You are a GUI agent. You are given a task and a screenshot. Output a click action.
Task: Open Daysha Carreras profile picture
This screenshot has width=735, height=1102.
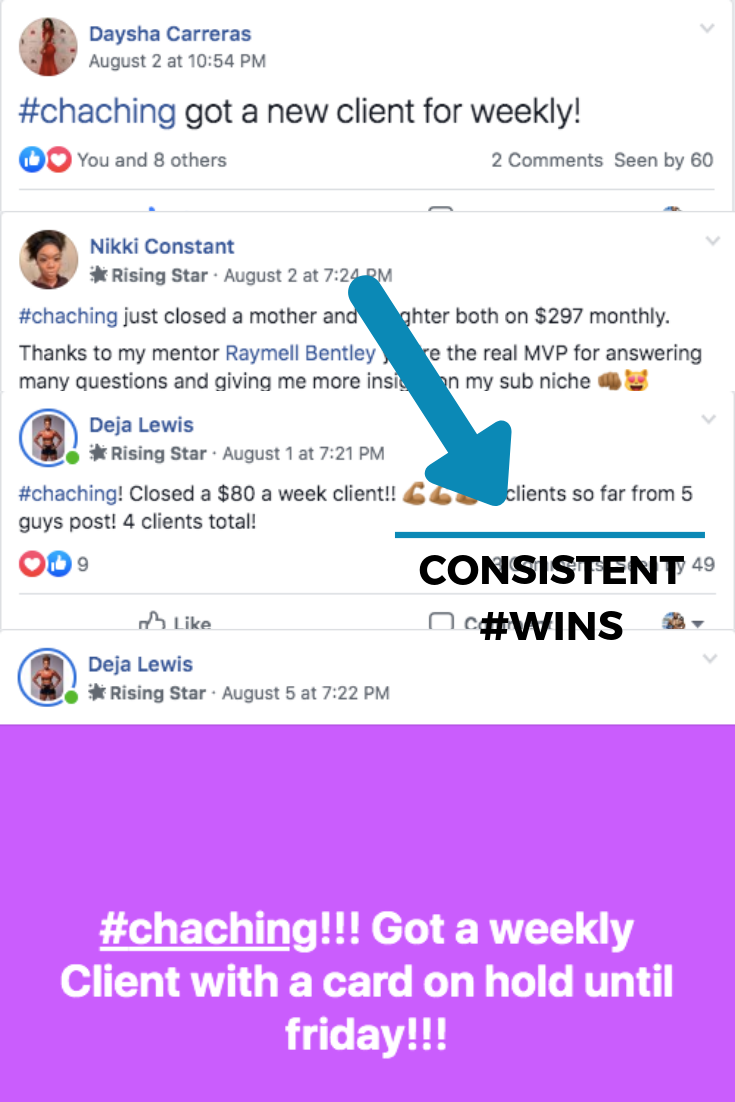[x=48, y=46]
